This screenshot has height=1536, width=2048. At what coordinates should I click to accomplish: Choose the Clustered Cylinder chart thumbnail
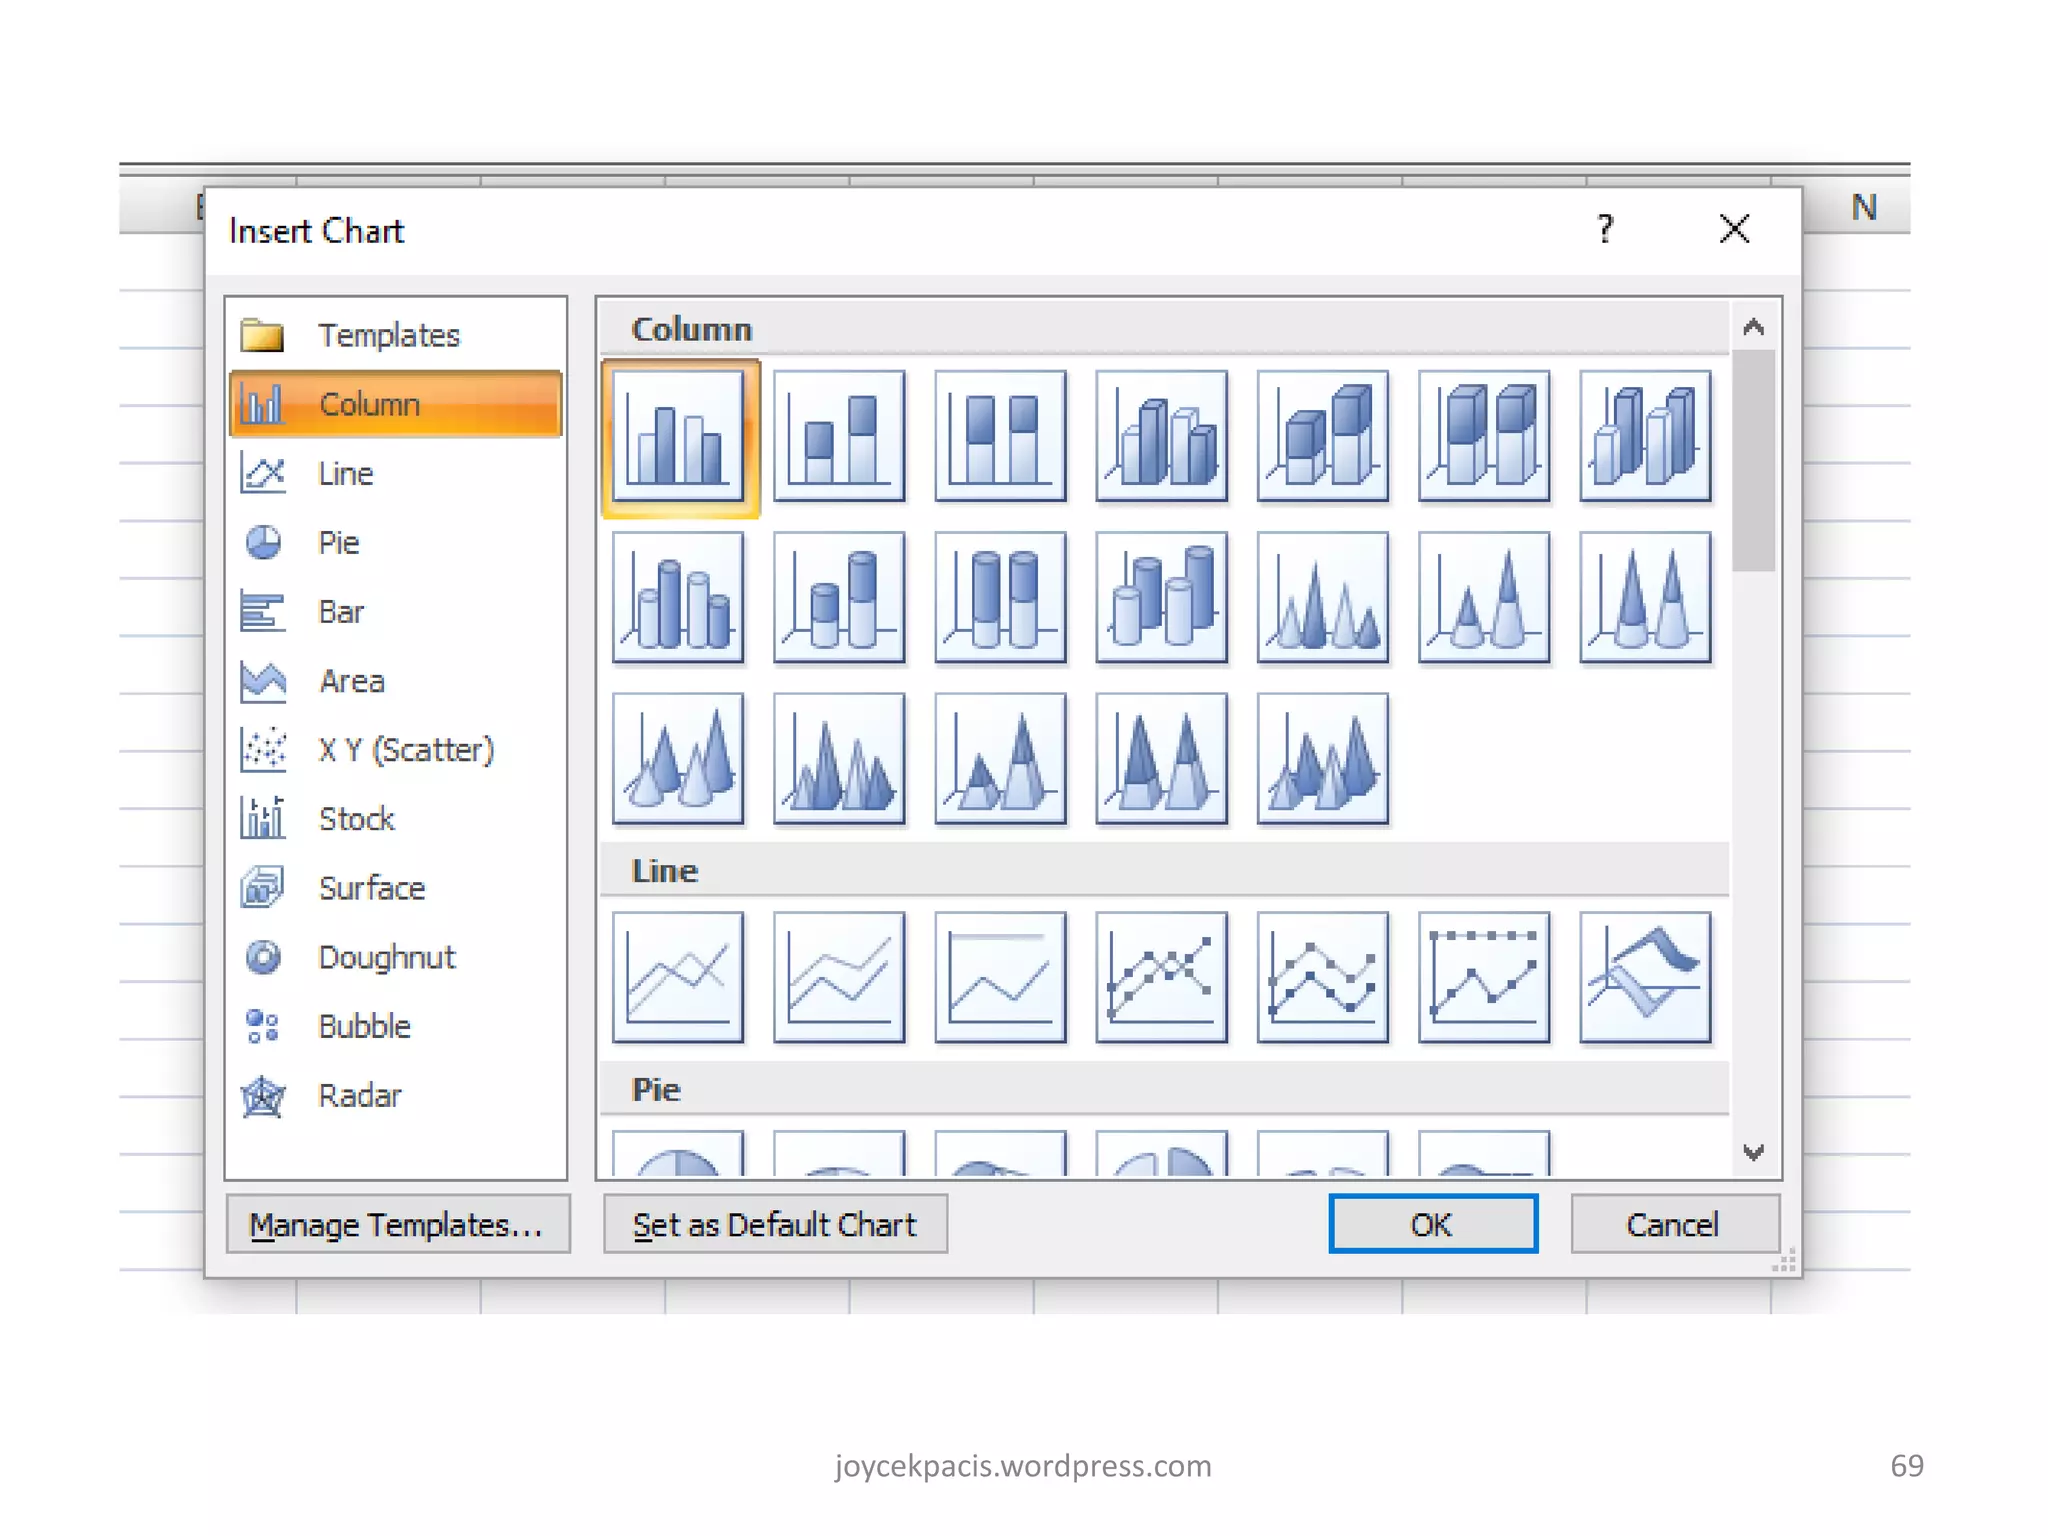(x=678, y=598)
